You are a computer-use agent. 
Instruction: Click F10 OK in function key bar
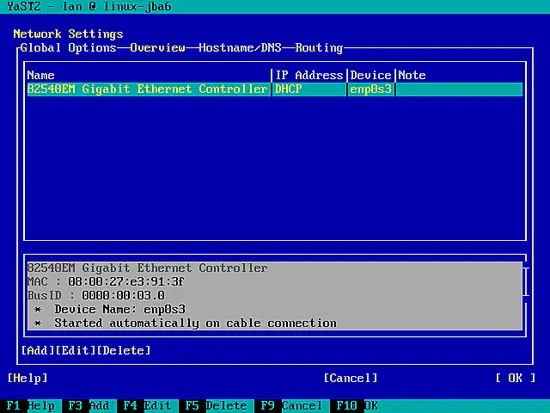(x=357, y=406)
